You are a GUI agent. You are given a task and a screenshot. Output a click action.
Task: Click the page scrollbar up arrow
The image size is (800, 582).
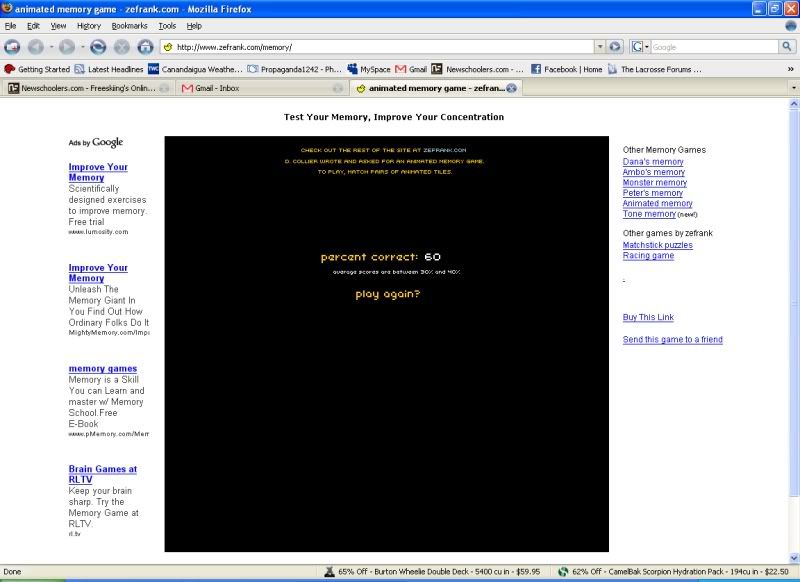click(x=794, y=103)
